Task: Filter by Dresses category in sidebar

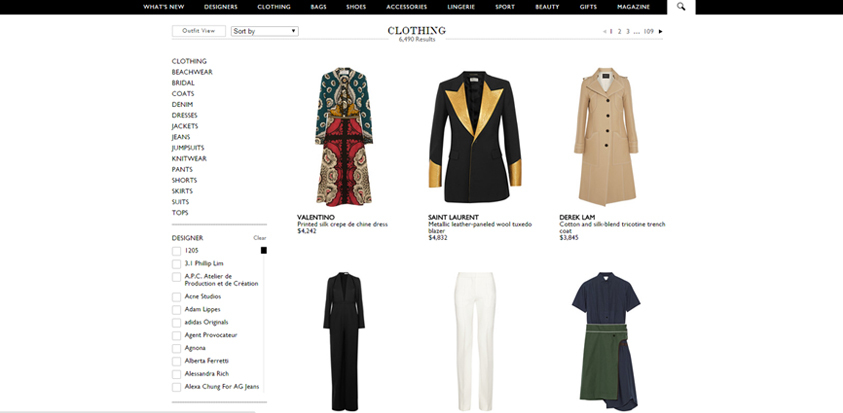Action: click(185, 115)
